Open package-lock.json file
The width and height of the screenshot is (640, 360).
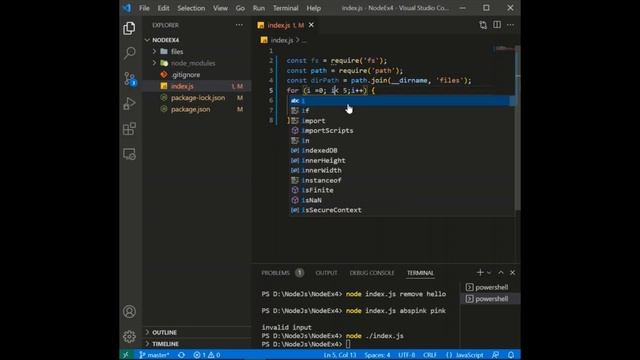pos(198,98)
